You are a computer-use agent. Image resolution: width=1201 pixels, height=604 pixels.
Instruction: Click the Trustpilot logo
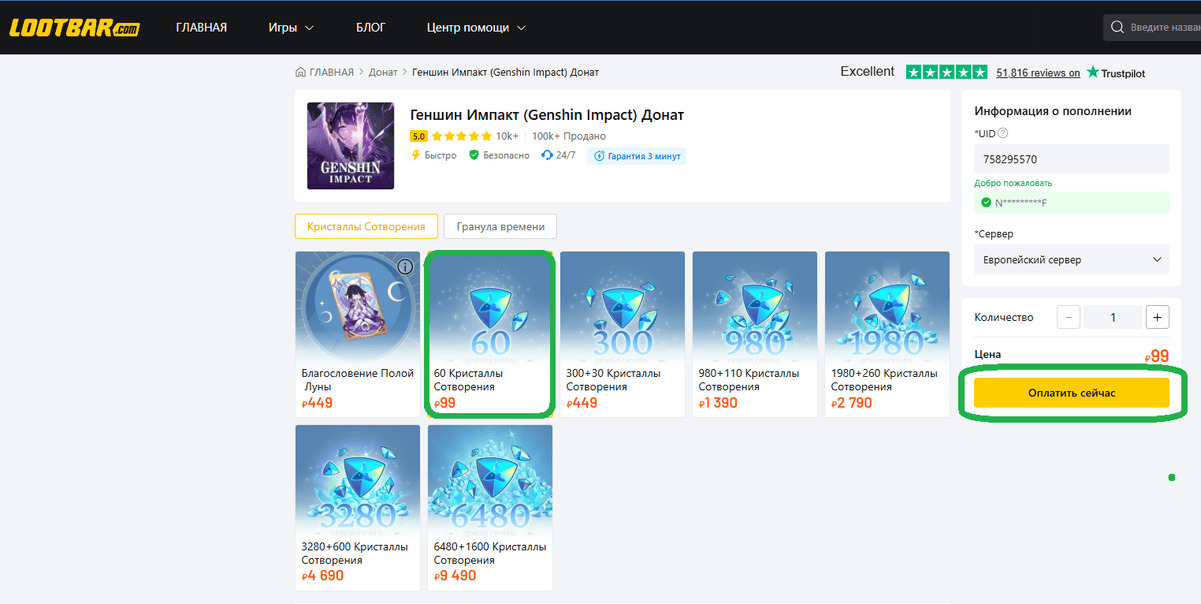(1116, 73)
